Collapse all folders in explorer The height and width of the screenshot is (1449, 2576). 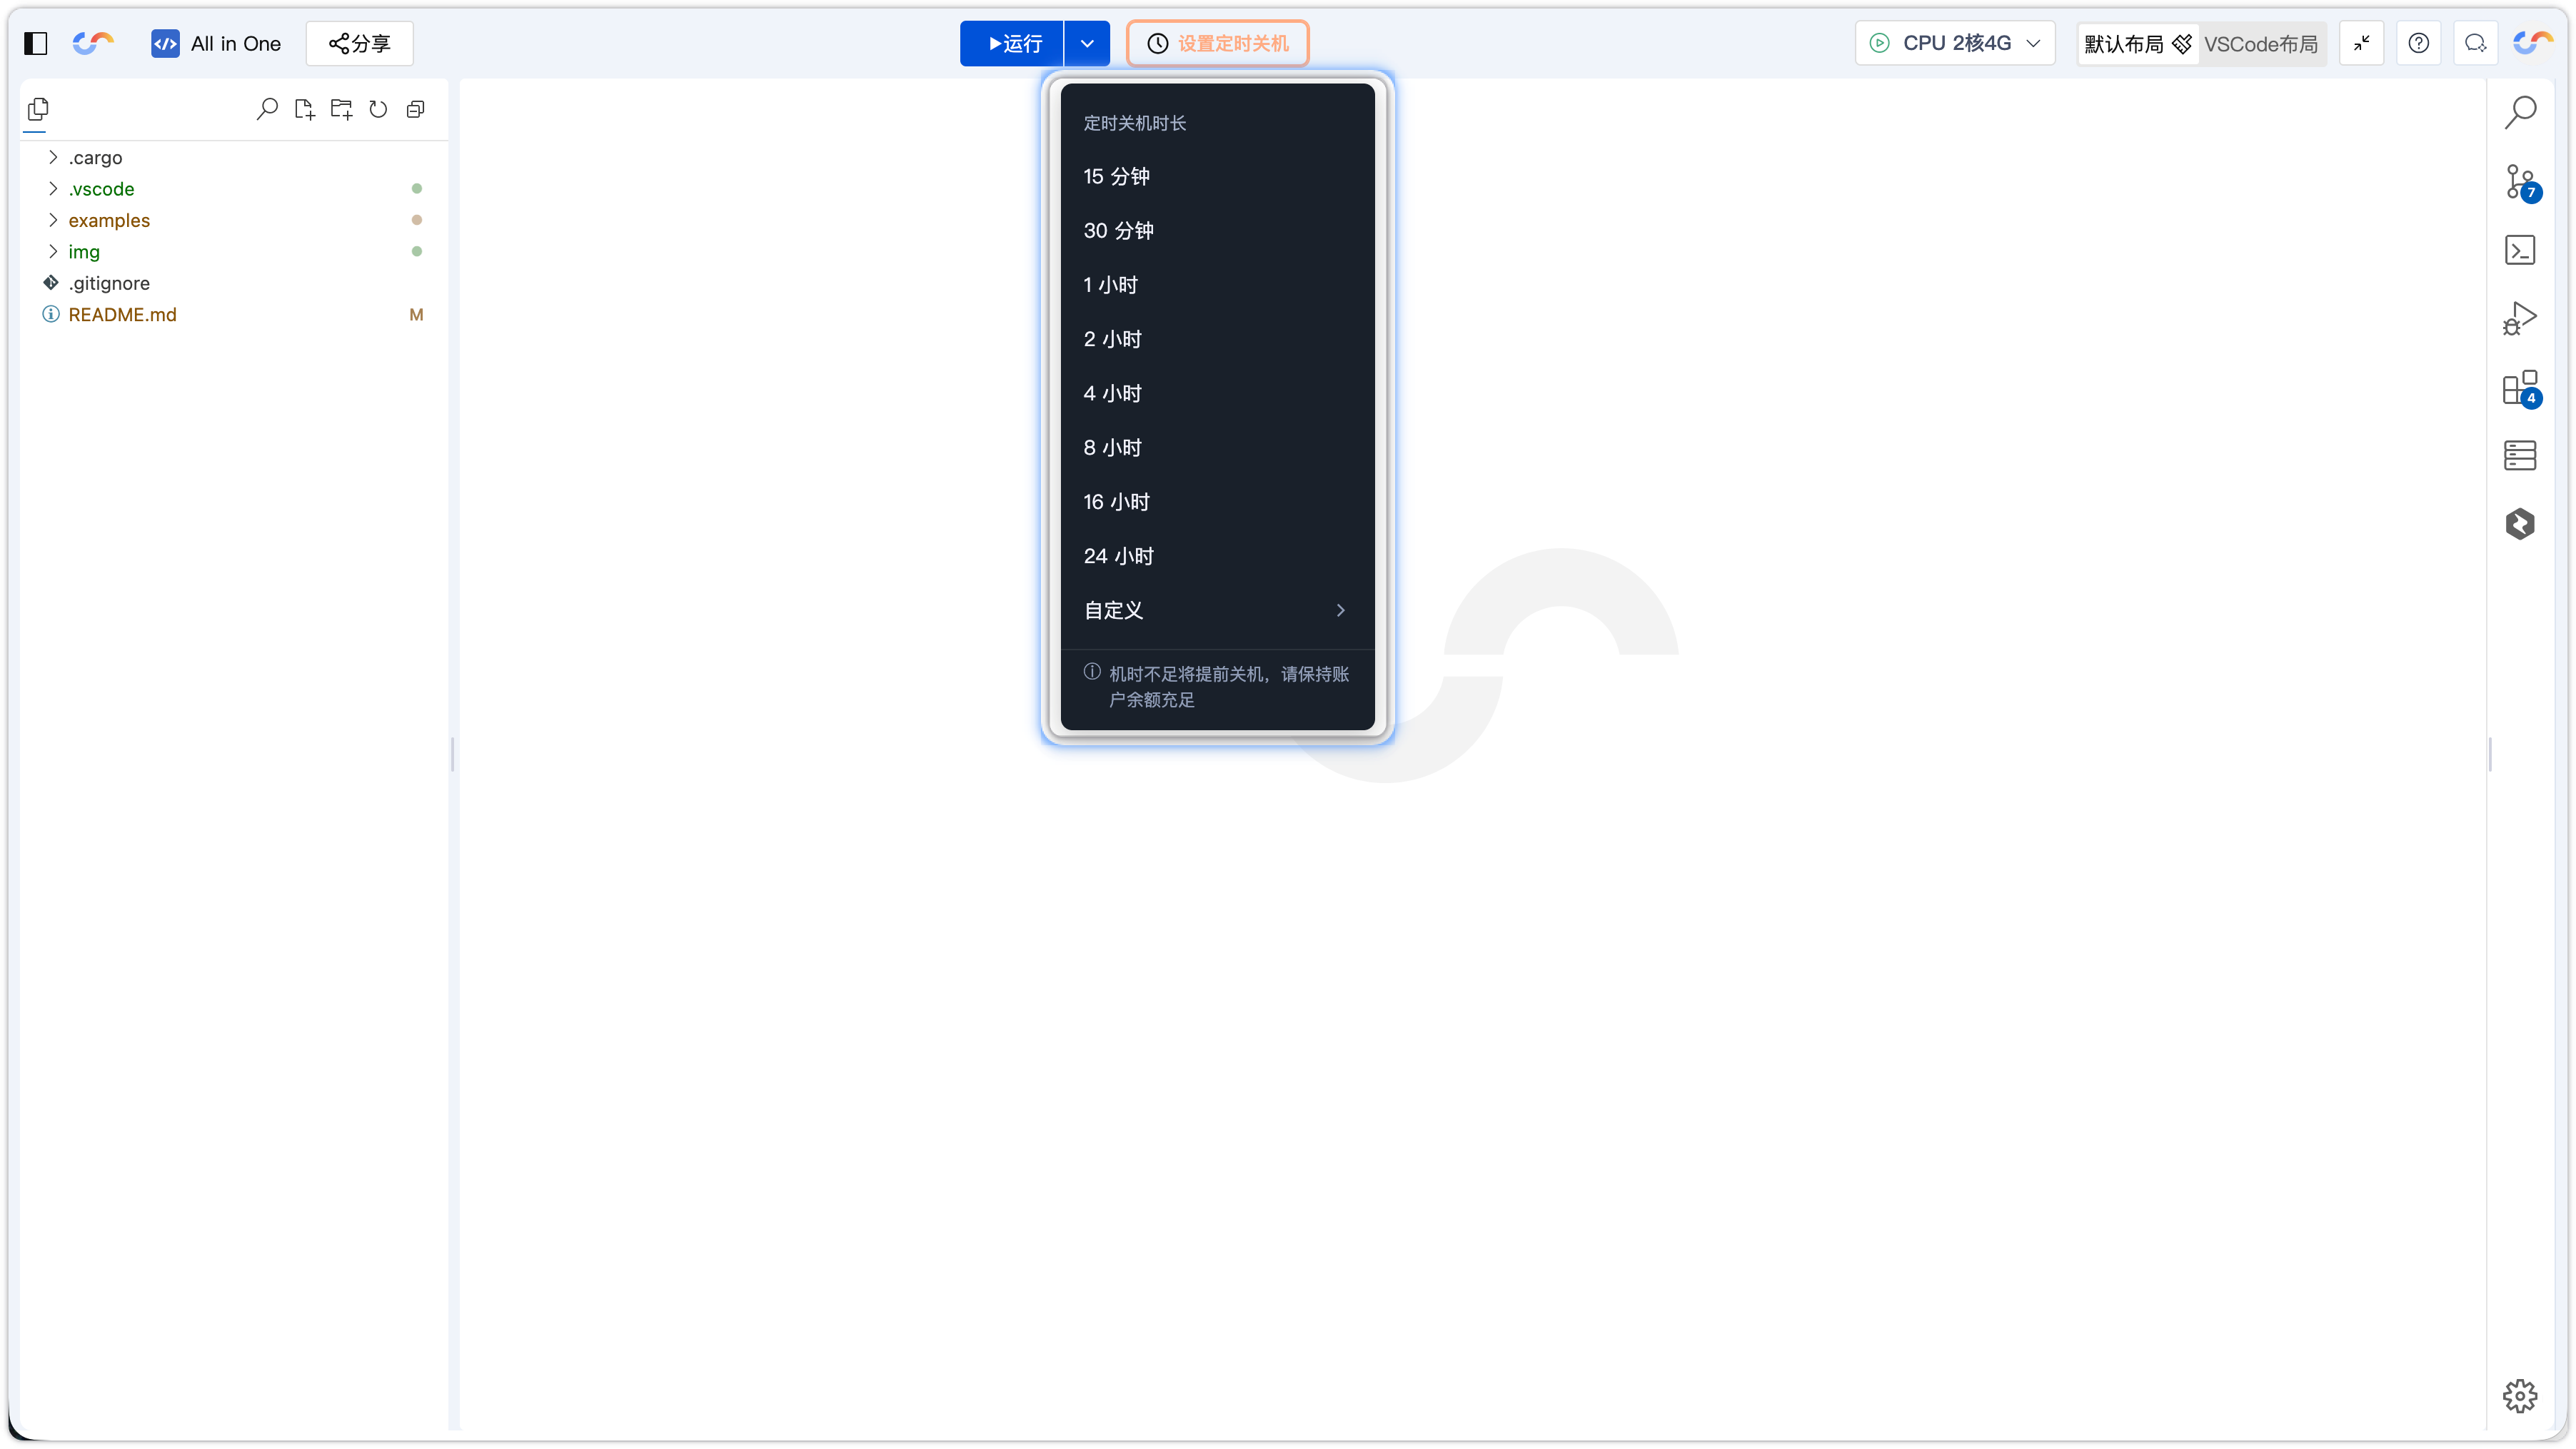coord(415,109)
